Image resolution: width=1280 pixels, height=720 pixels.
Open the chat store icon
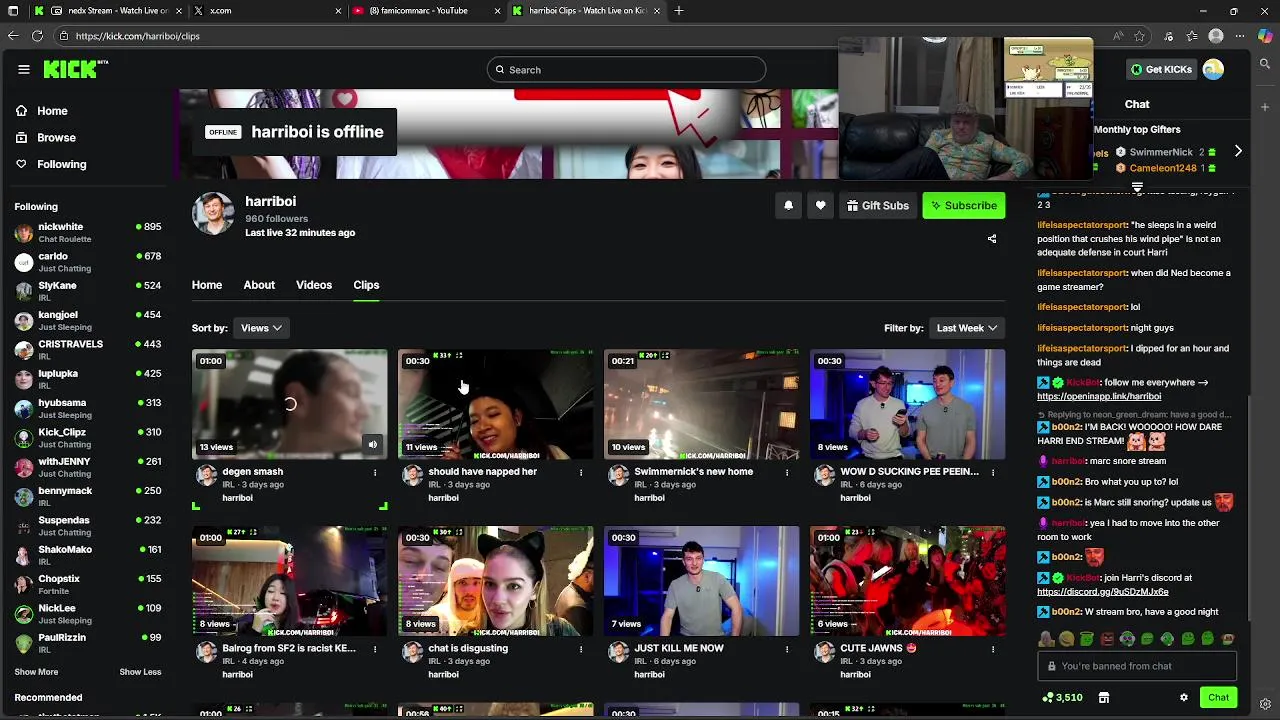click(1104, 698)
